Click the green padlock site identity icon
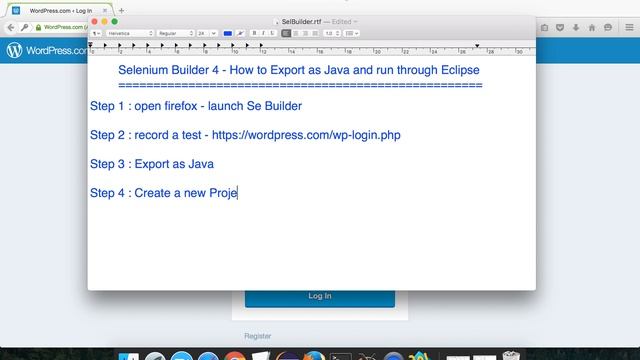Viewport: 640px width, 360px height. click(x=38, y=27)
